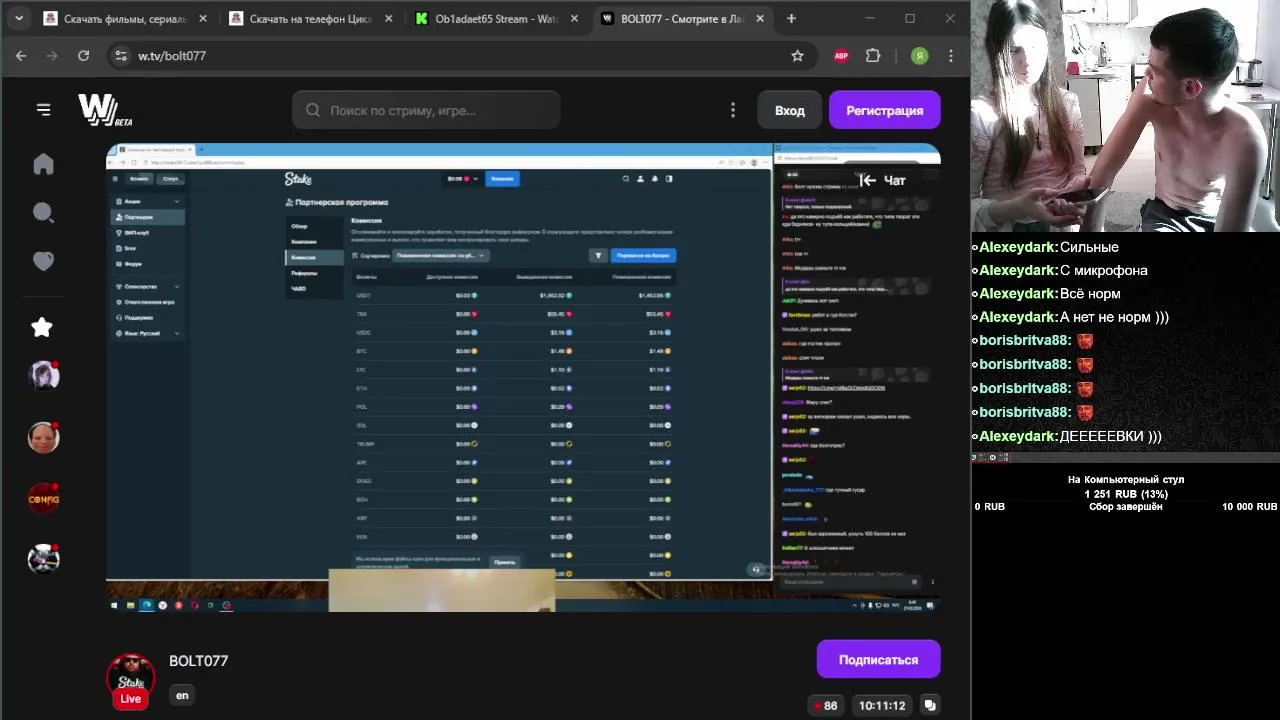
Task: Click the Alexeydark: С микрофона chat message
Action: pos(1060,270)
